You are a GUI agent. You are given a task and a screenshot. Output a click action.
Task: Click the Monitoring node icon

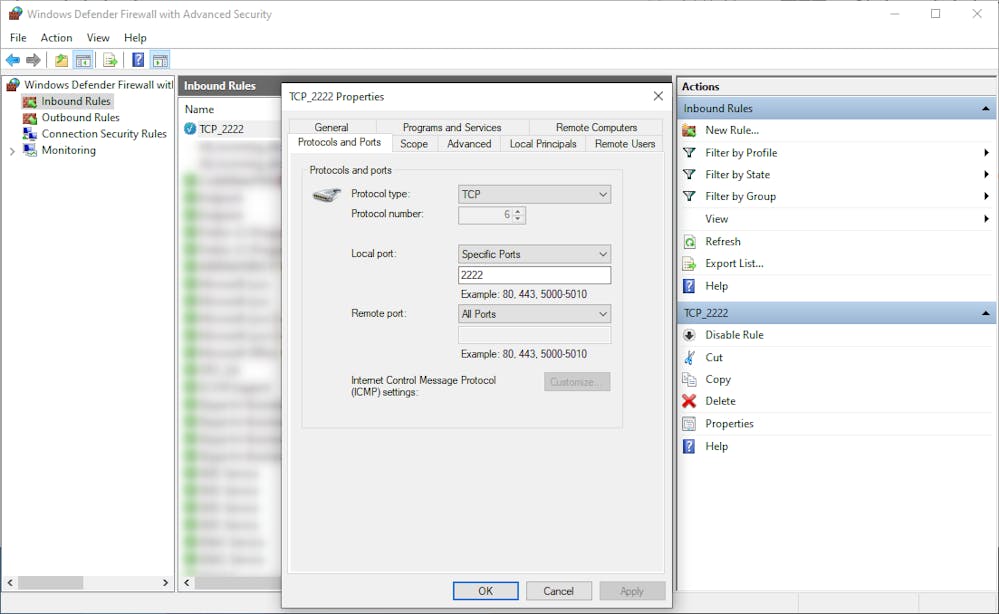[30, 150]
